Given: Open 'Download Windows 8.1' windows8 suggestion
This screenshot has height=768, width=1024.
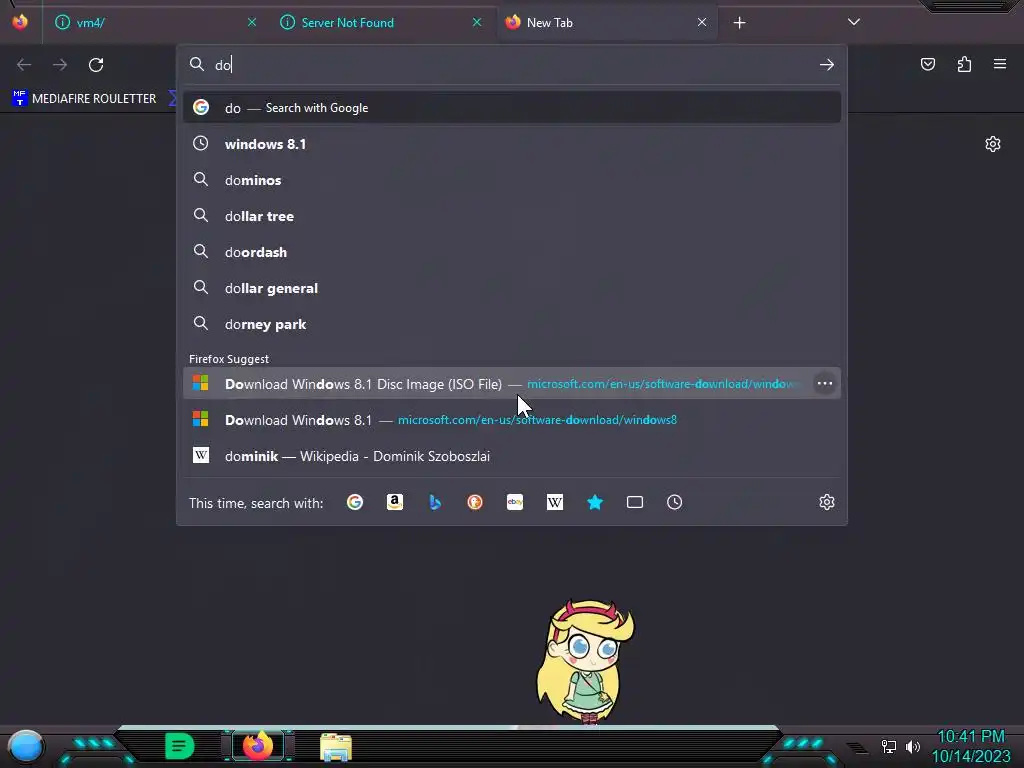Looking at the screenshot, I should pos(512,419).
